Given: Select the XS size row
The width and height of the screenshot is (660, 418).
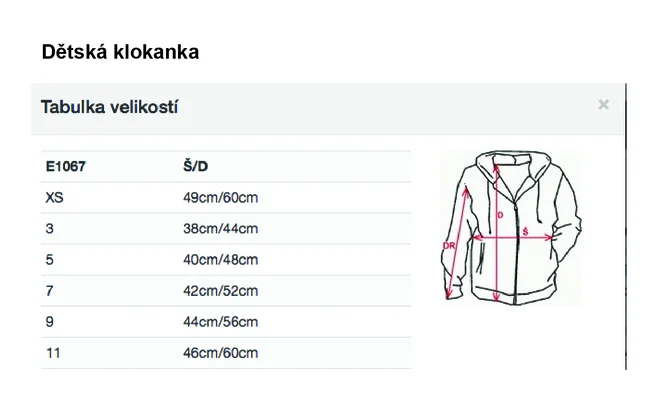Looking at the screenshot, I should pyautogui.click(x=226, y=197).
